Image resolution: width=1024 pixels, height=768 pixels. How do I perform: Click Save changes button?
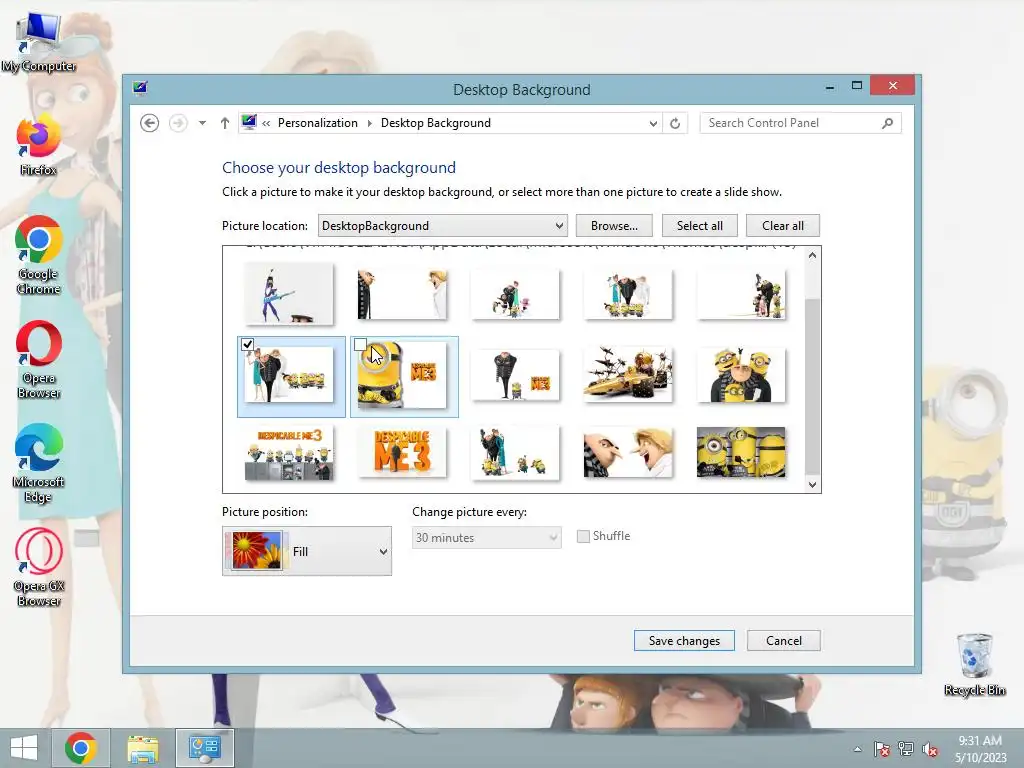(684, 641)
